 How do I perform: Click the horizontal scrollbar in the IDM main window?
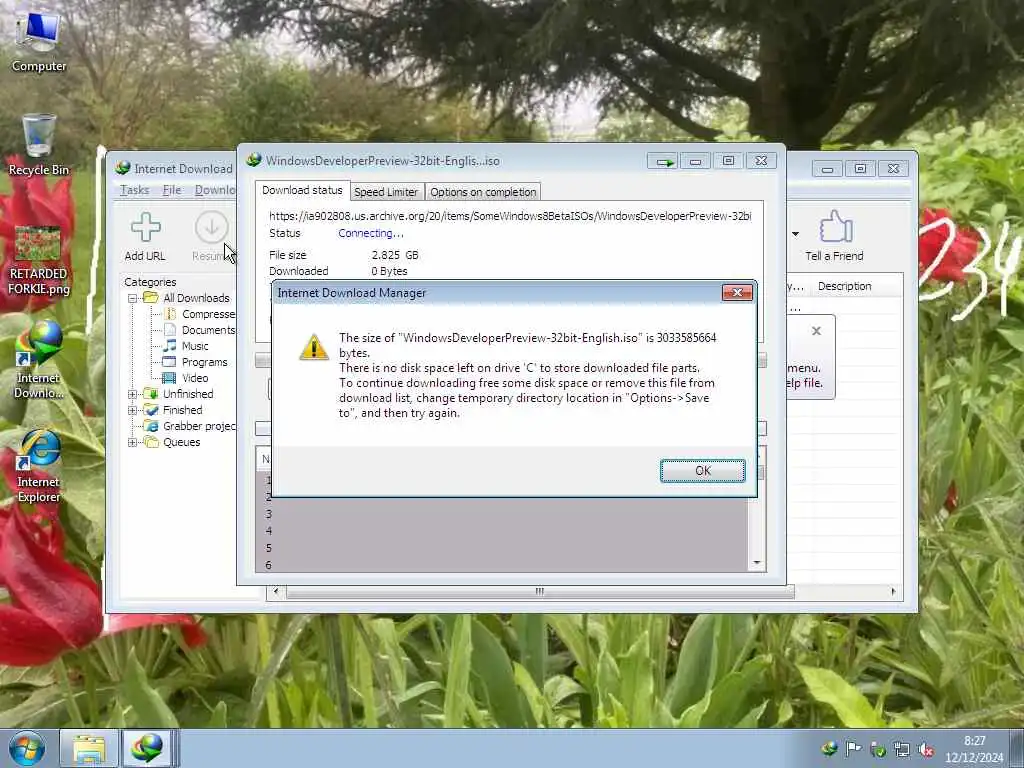(539, 592)
